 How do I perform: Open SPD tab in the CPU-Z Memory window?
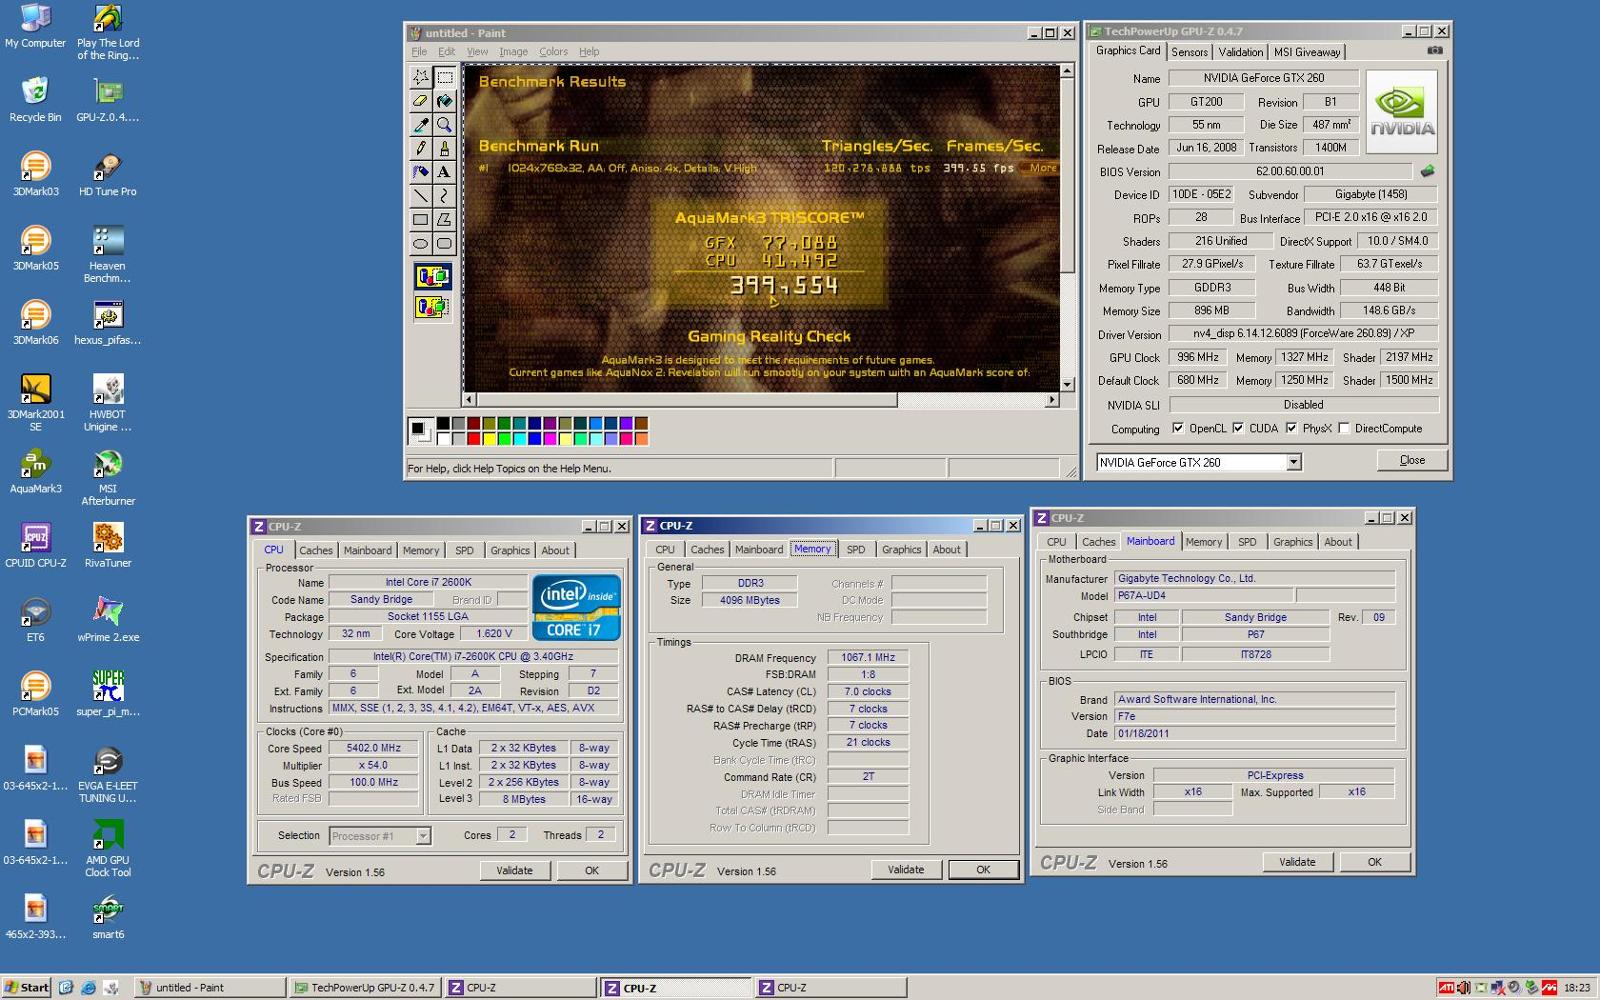coord(856,549)
